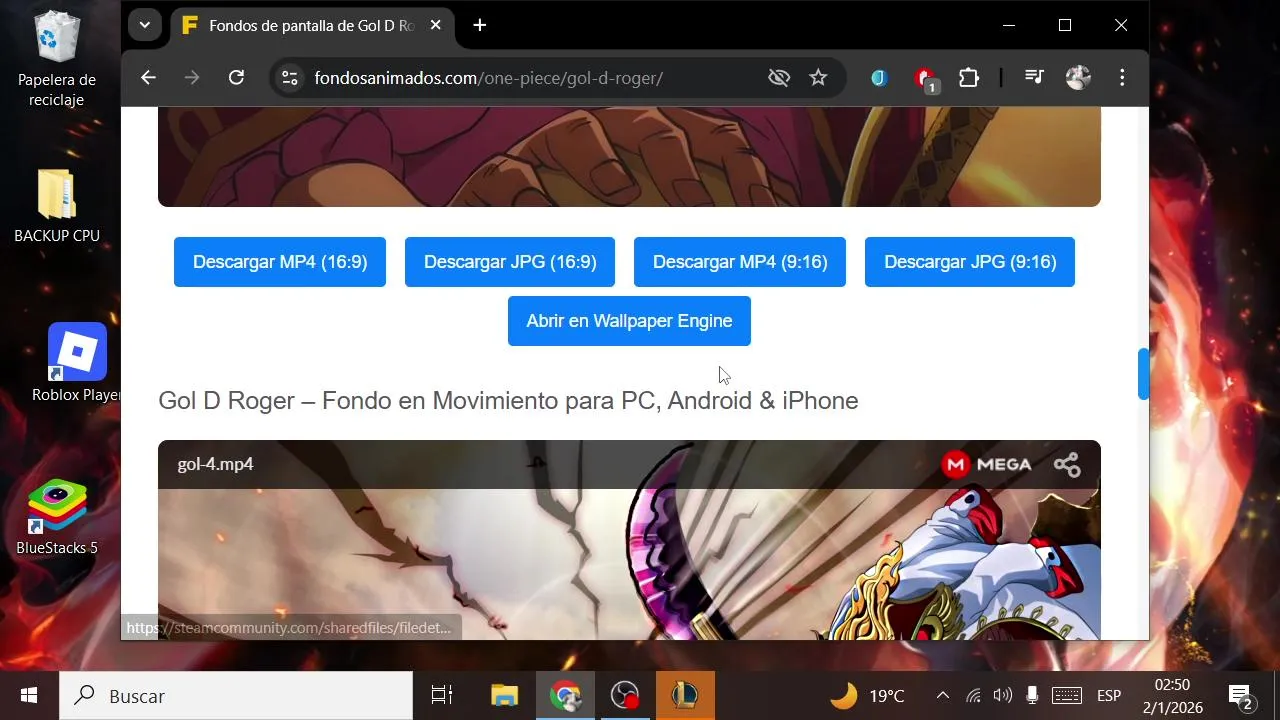Click Abrir en Wallpaper Engine button

coord(629,321)
